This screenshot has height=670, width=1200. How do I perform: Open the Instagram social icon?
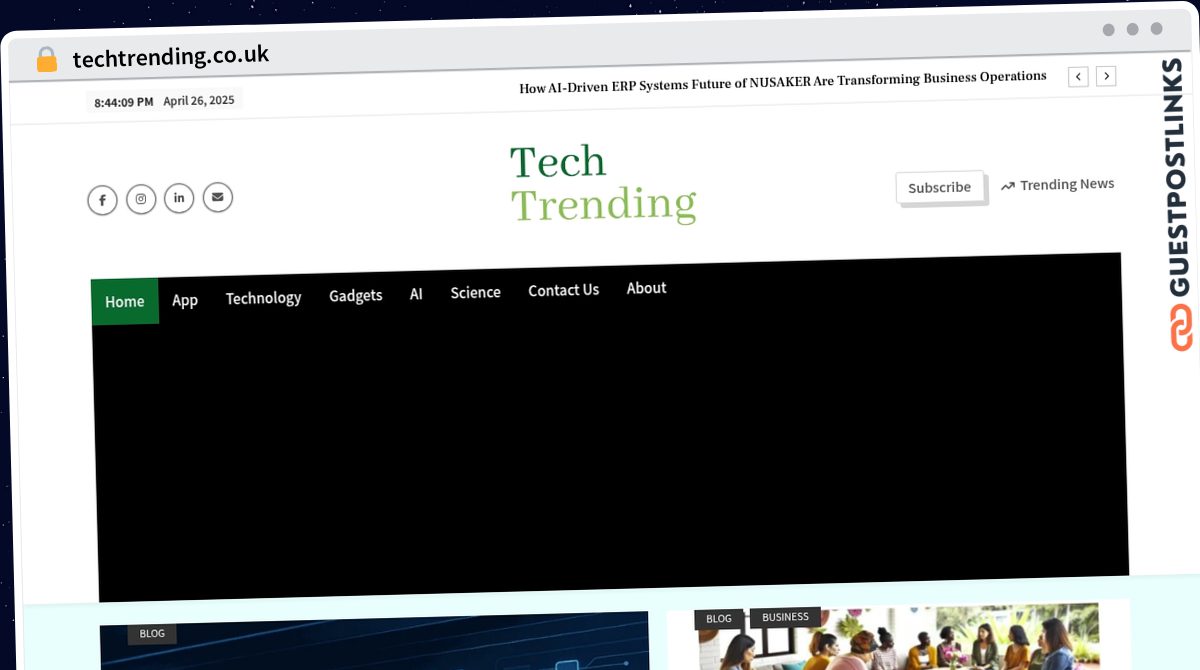point(140,199)
